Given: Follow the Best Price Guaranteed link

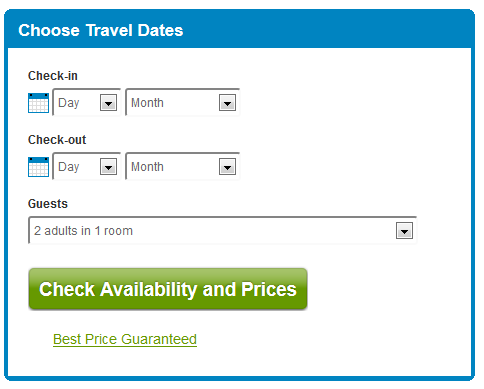Looking at the screenshot, I should [125, 339].
